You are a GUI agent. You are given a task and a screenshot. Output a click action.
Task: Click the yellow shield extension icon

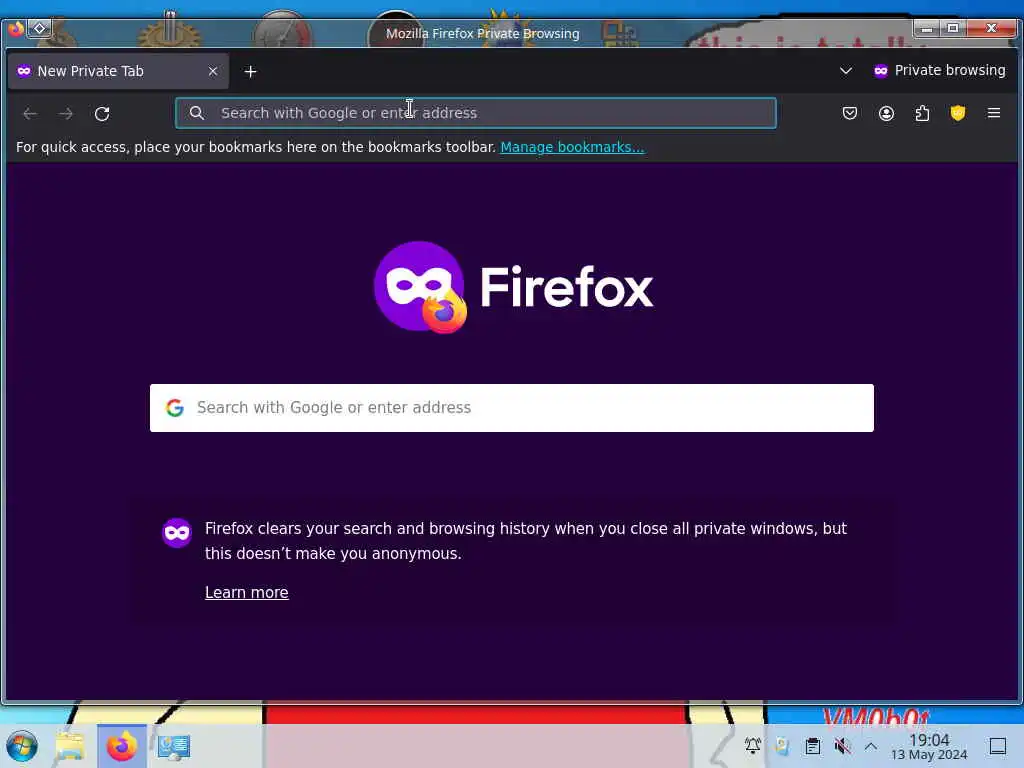point(958,114)
